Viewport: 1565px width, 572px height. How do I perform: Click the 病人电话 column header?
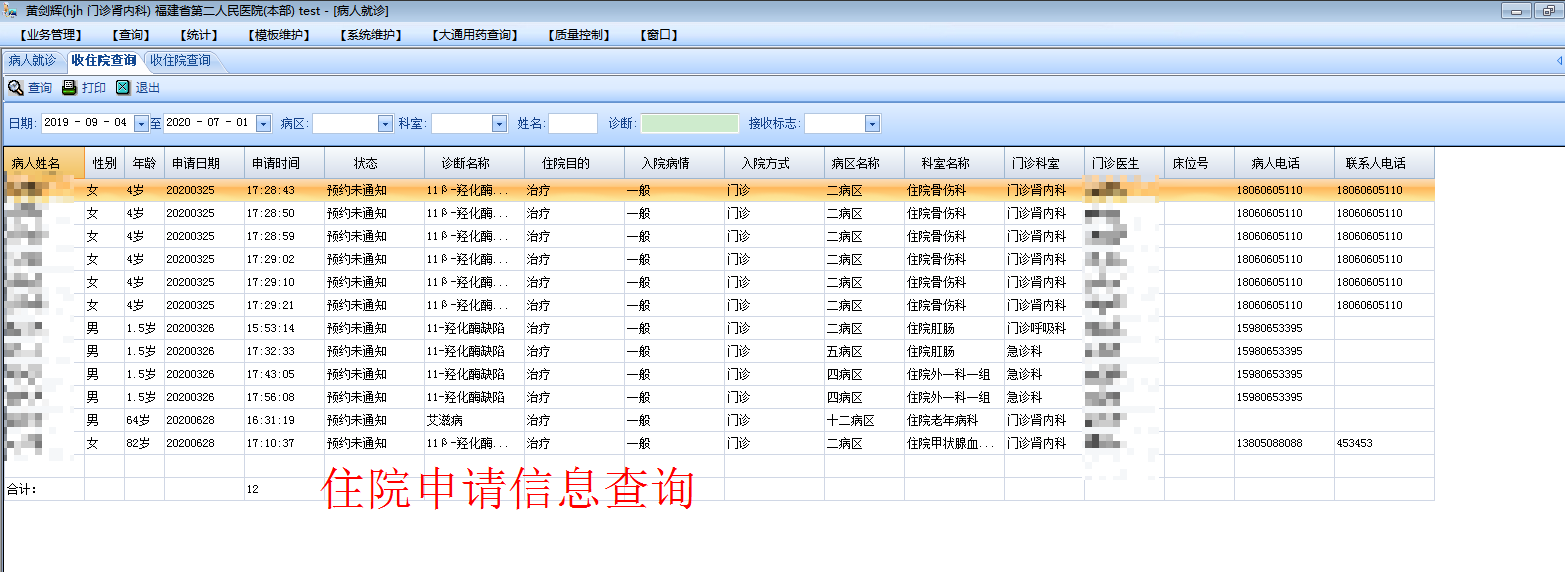[1284, 163]
